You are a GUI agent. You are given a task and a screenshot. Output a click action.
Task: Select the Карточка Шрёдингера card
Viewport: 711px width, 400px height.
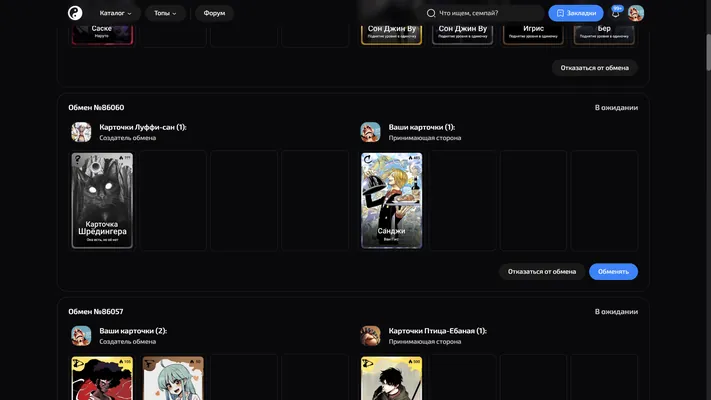pyautogui.click(x=102, y=200)
